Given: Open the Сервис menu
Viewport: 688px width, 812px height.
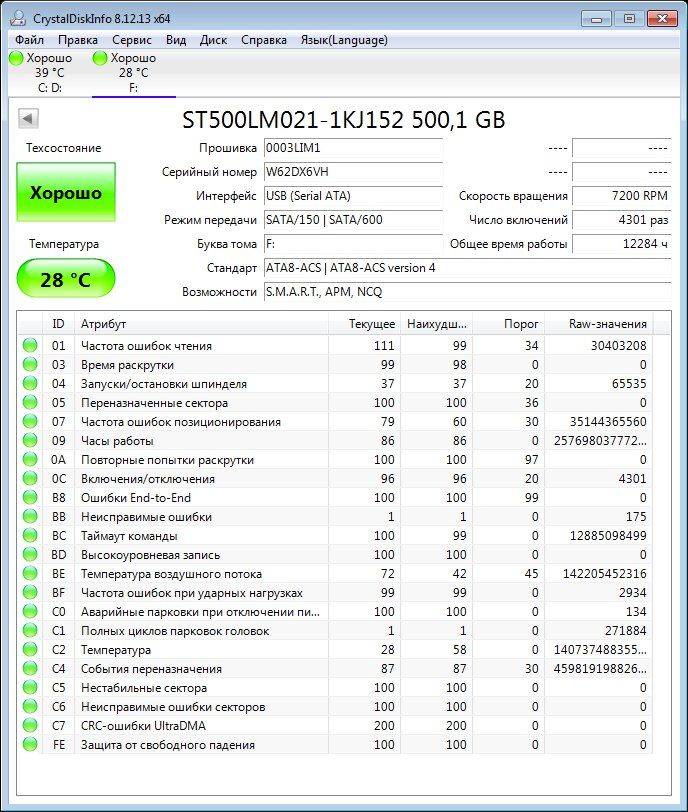Looking at the screenshot, I should coord(131,40).
